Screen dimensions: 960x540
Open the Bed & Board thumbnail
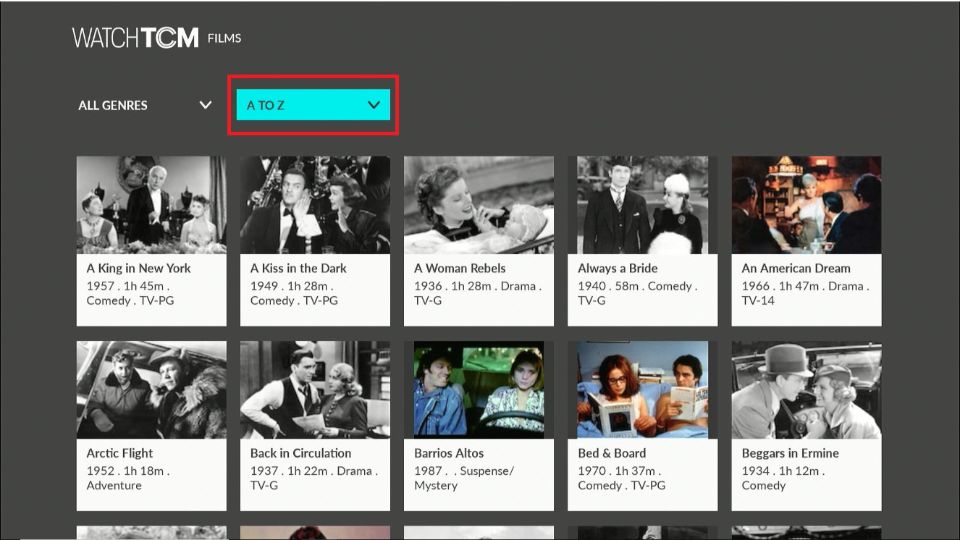pyautogui.click(x=642, y=389)
